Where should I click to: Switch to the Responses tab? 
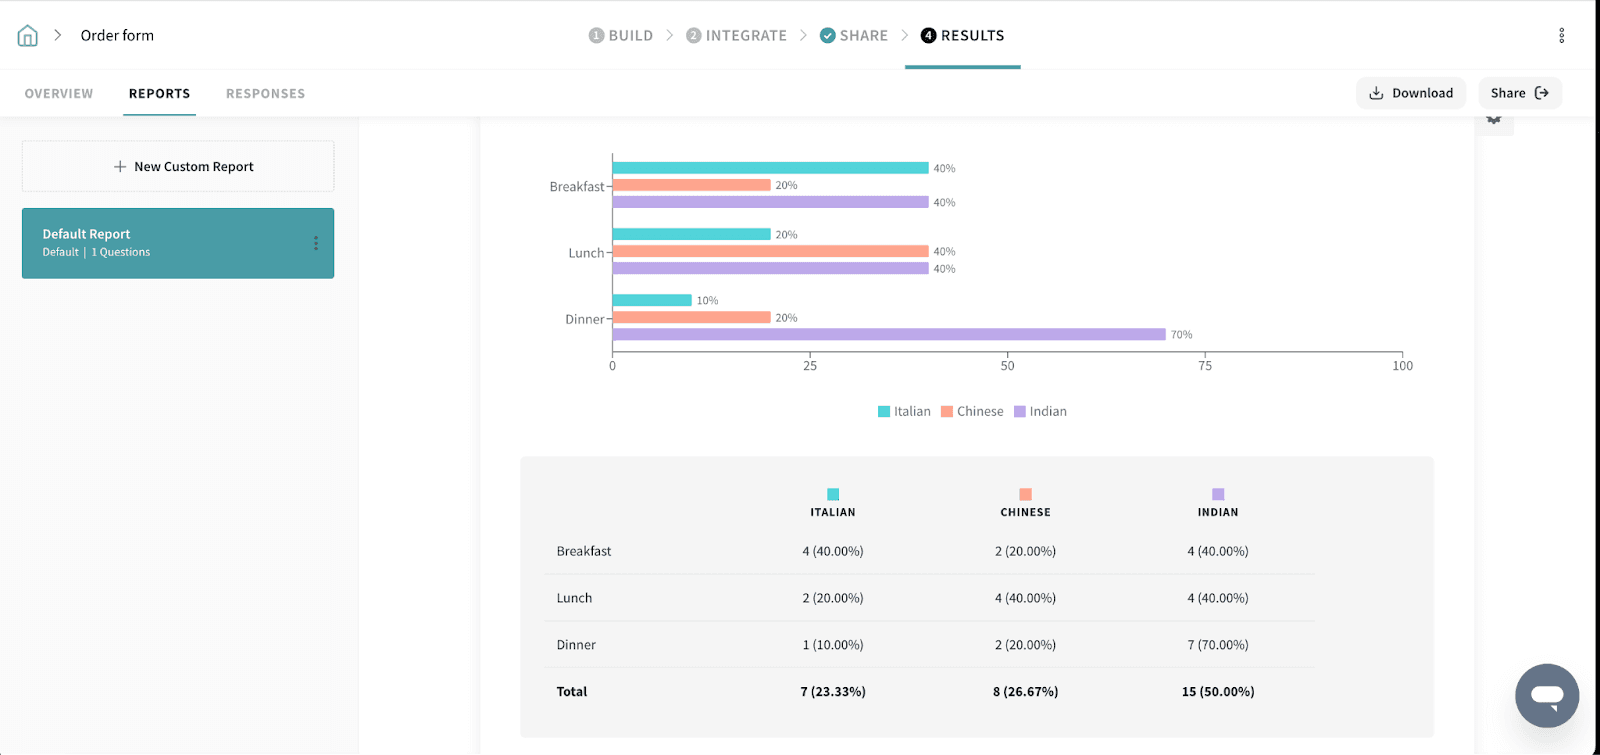(x=265, y=94)
